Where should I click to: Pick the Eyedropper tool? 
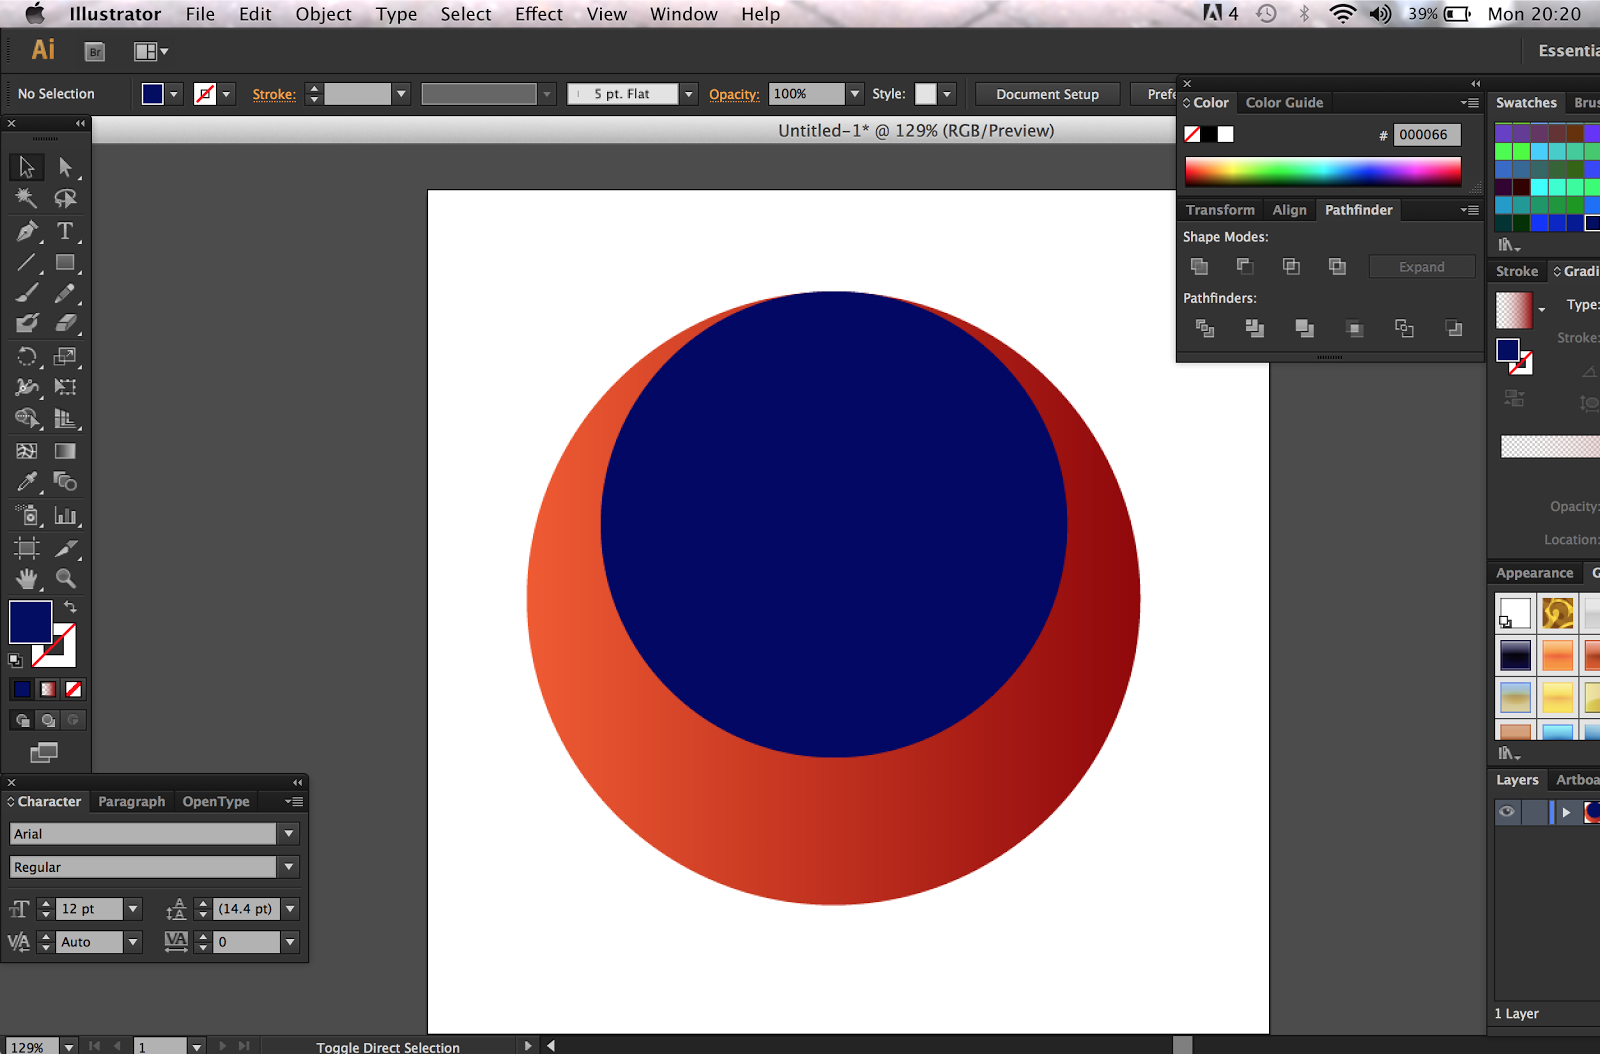pyautogui.click(x=27, y=483)
